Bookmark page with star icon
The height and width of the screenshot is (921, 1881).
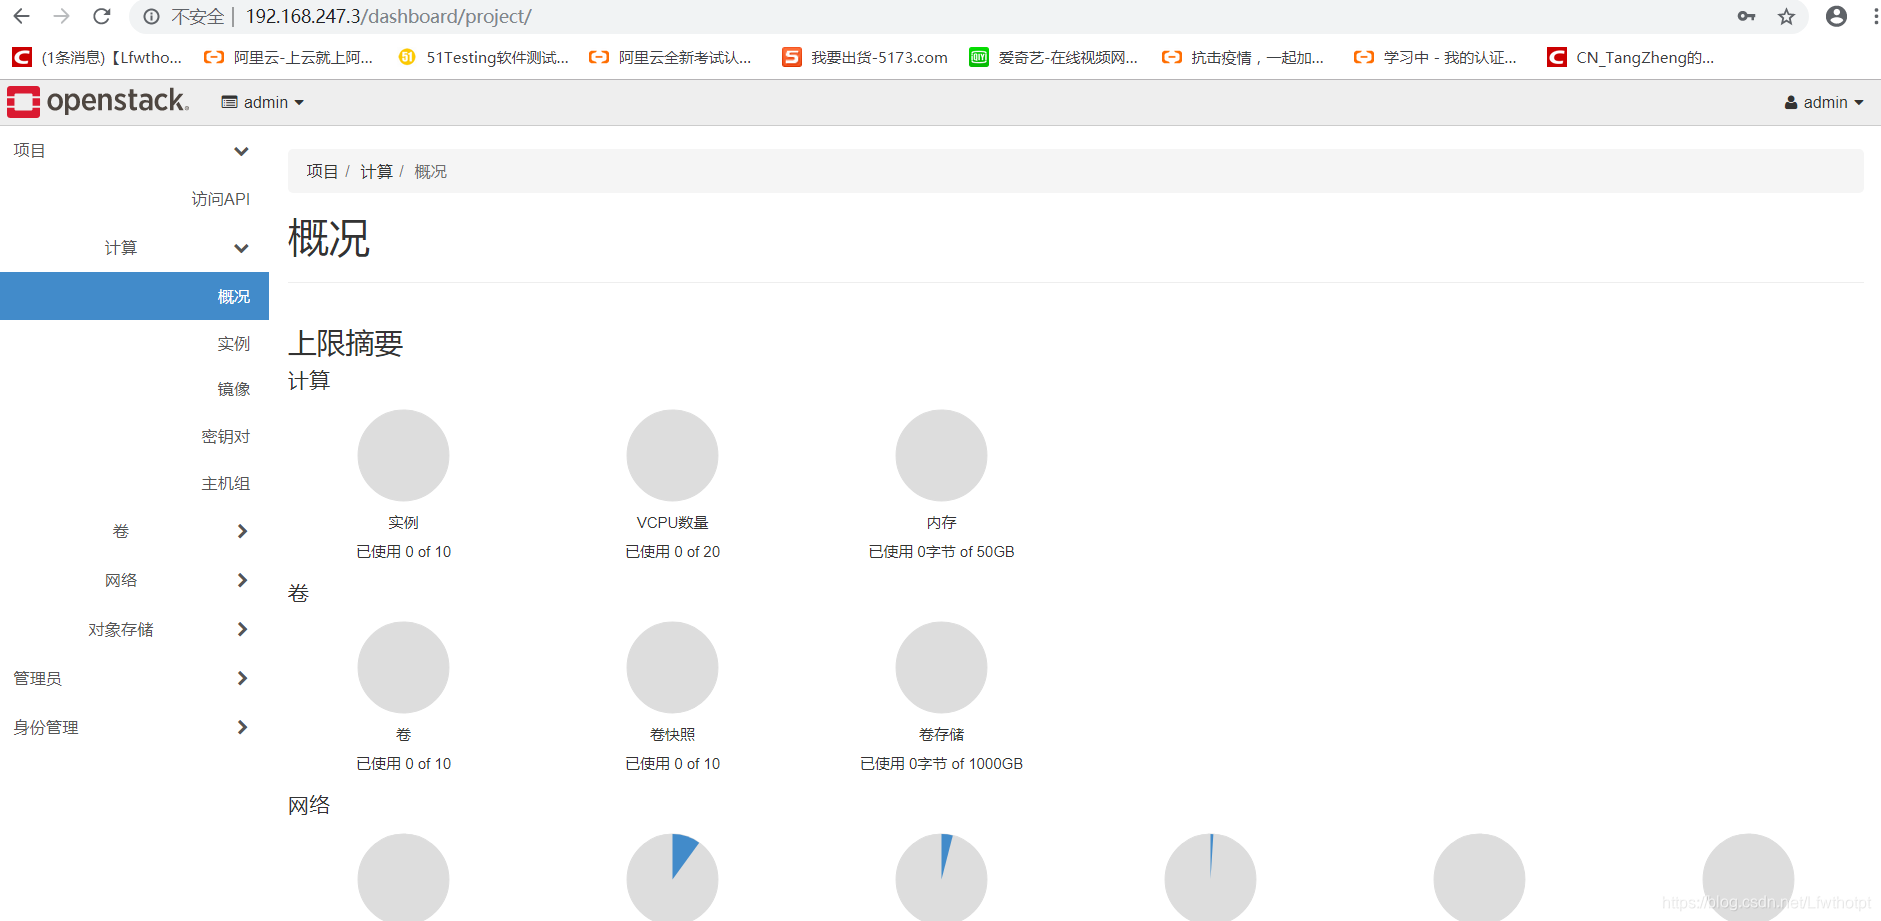pos(1786,16)
